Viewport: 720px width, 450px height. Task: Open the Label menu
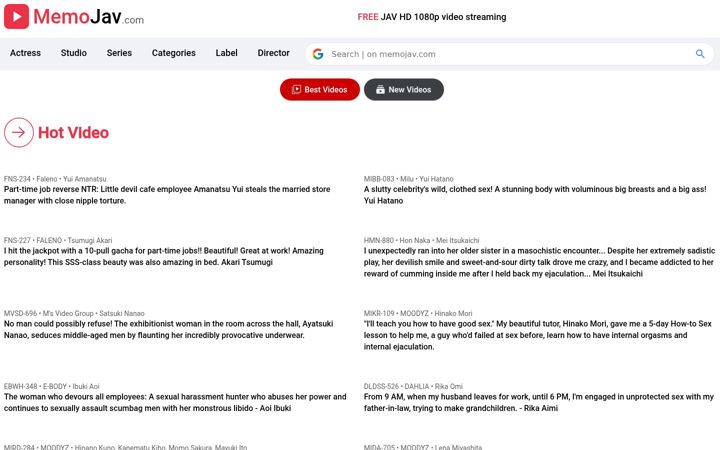tap(226, 53)
